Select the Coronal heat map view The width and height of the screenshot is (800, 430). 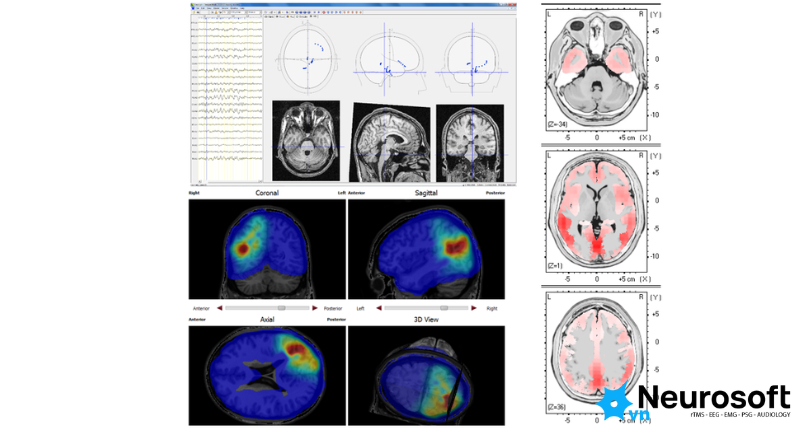tap(267, 249)
